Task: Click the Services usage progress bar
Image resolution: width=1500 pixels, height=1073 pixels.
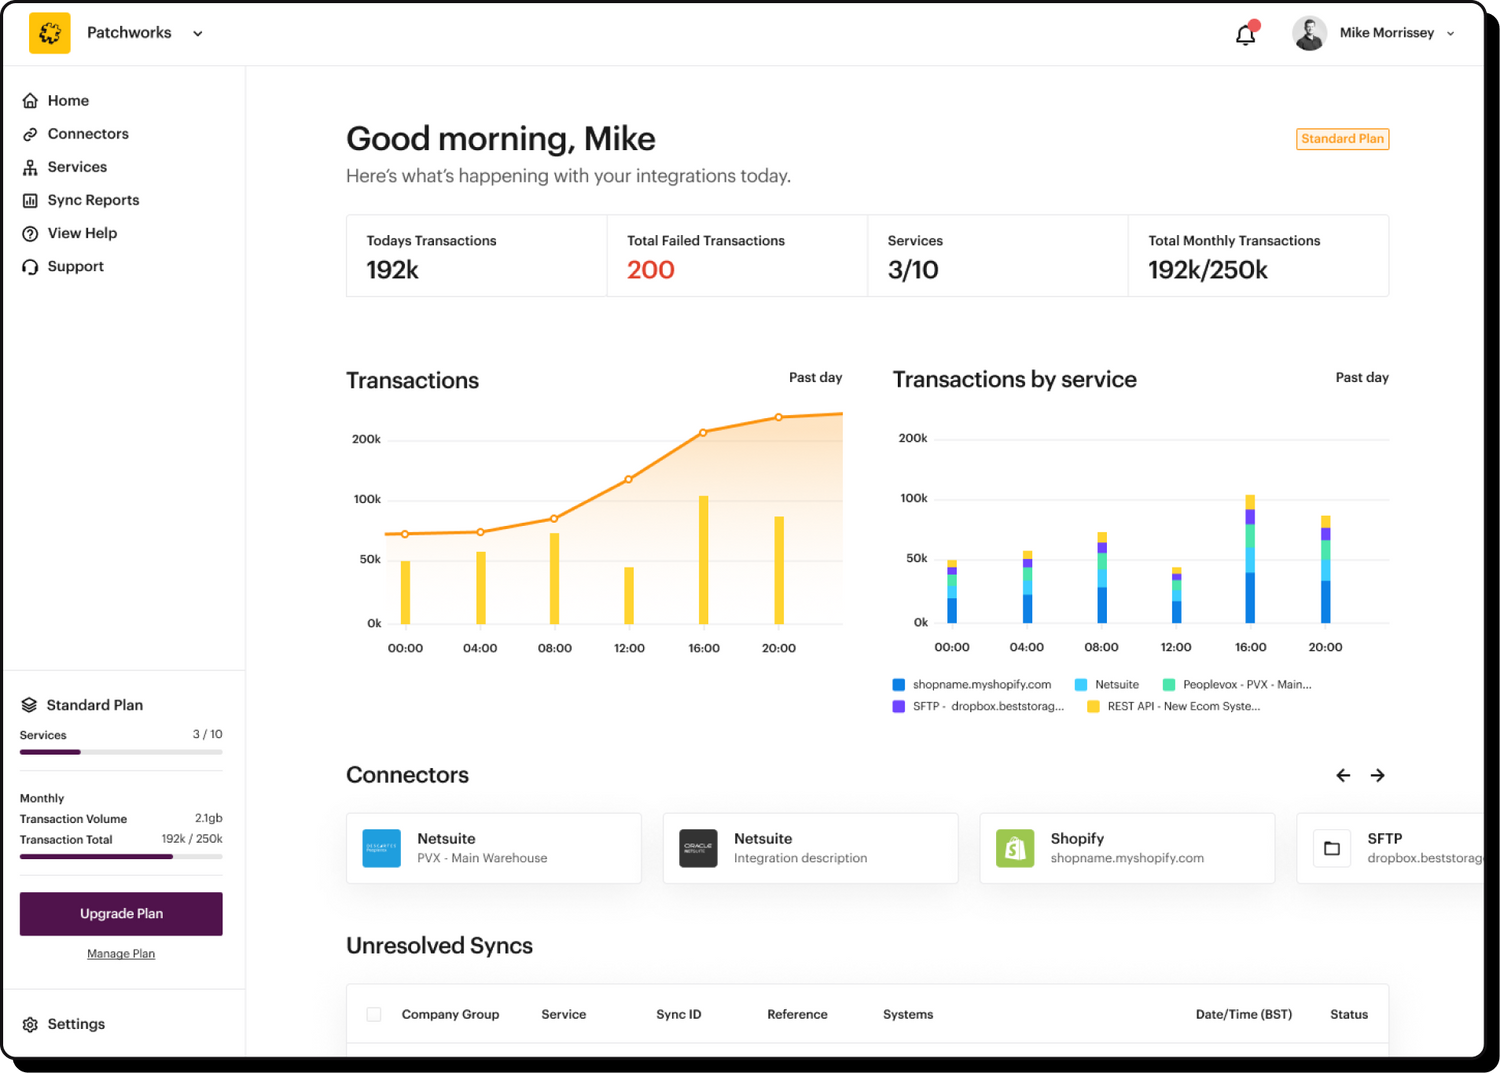Action: tap(120, 752)
